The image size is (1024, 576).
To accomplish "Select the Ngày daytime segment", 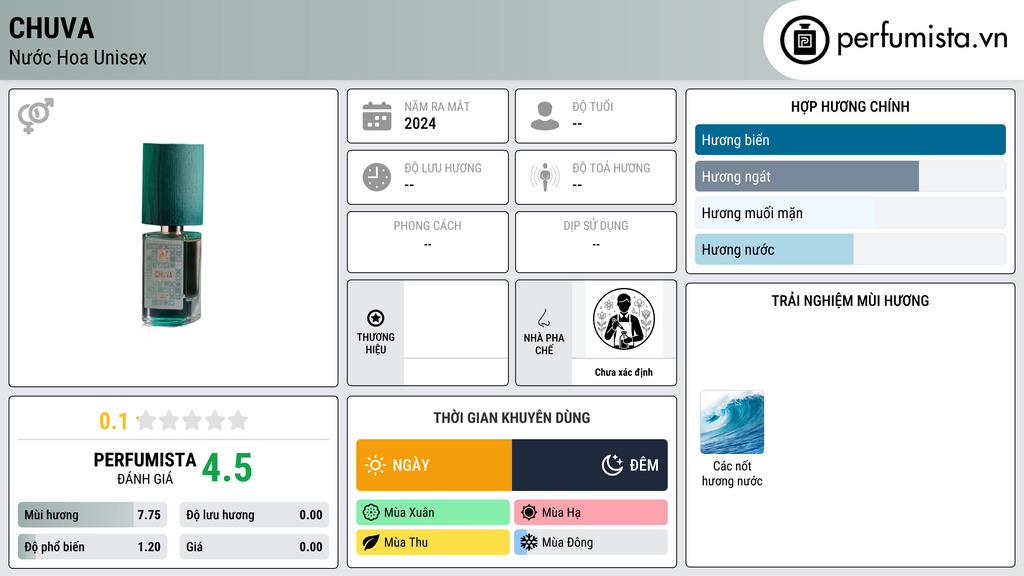I will coord(434,465).
